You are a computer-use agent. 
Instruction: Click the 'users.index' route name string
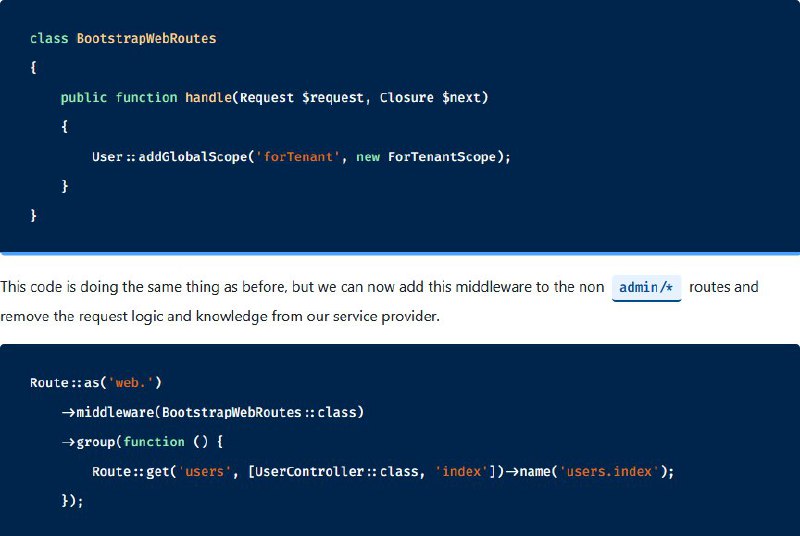[609, 471]
